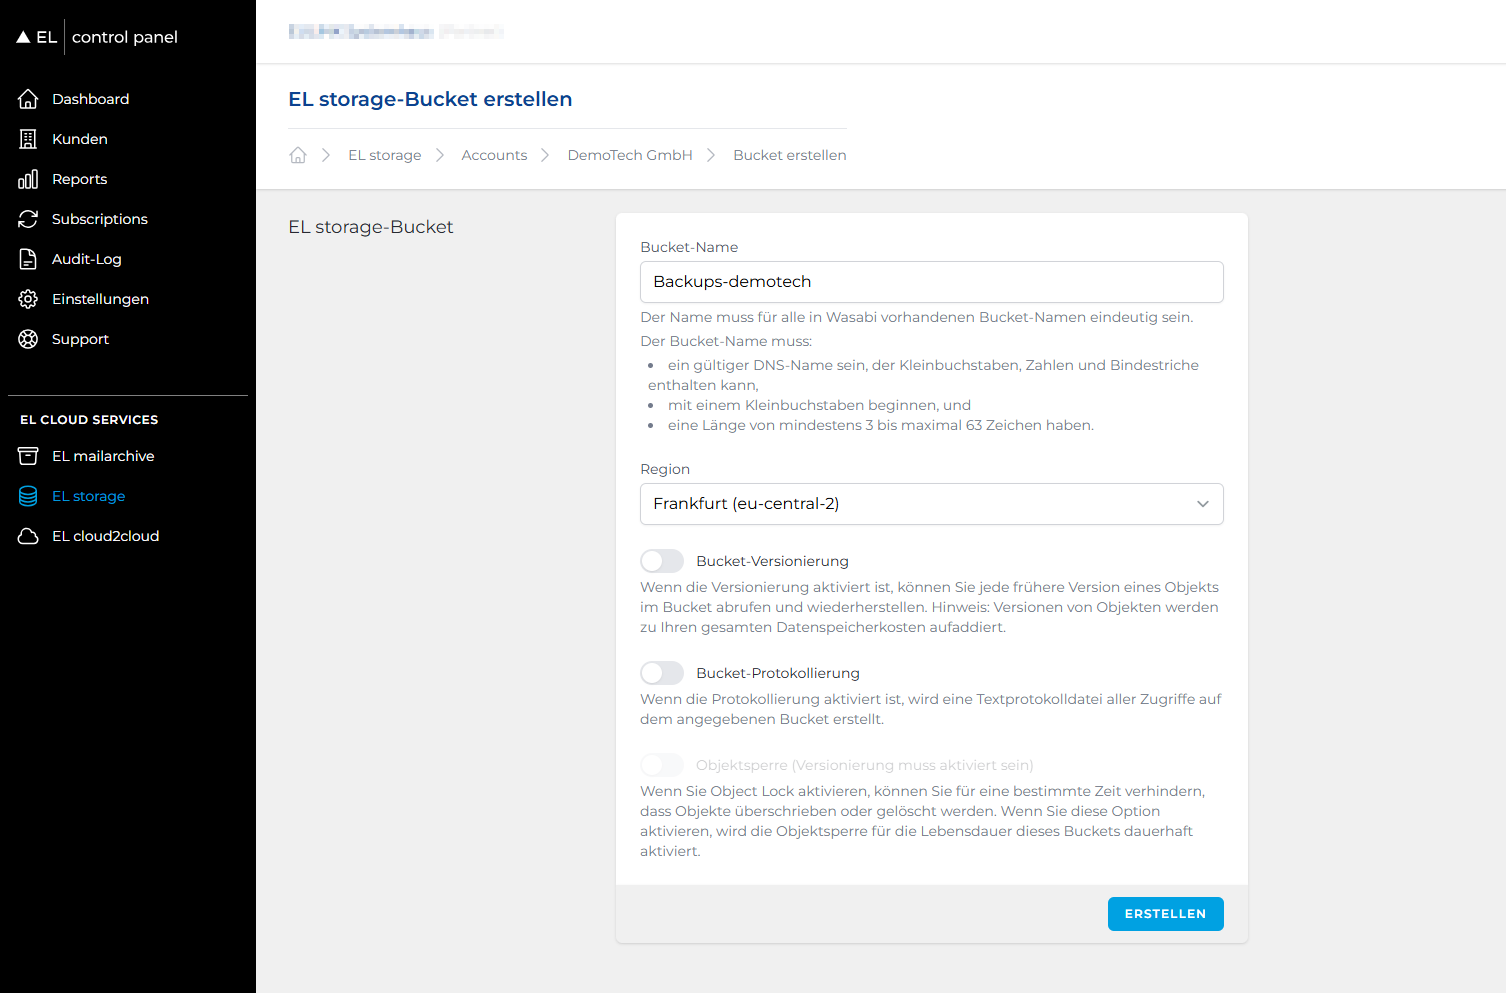Click the Bucket-Name input field
Screen dimensions: 1506x993
coord(930,282)
